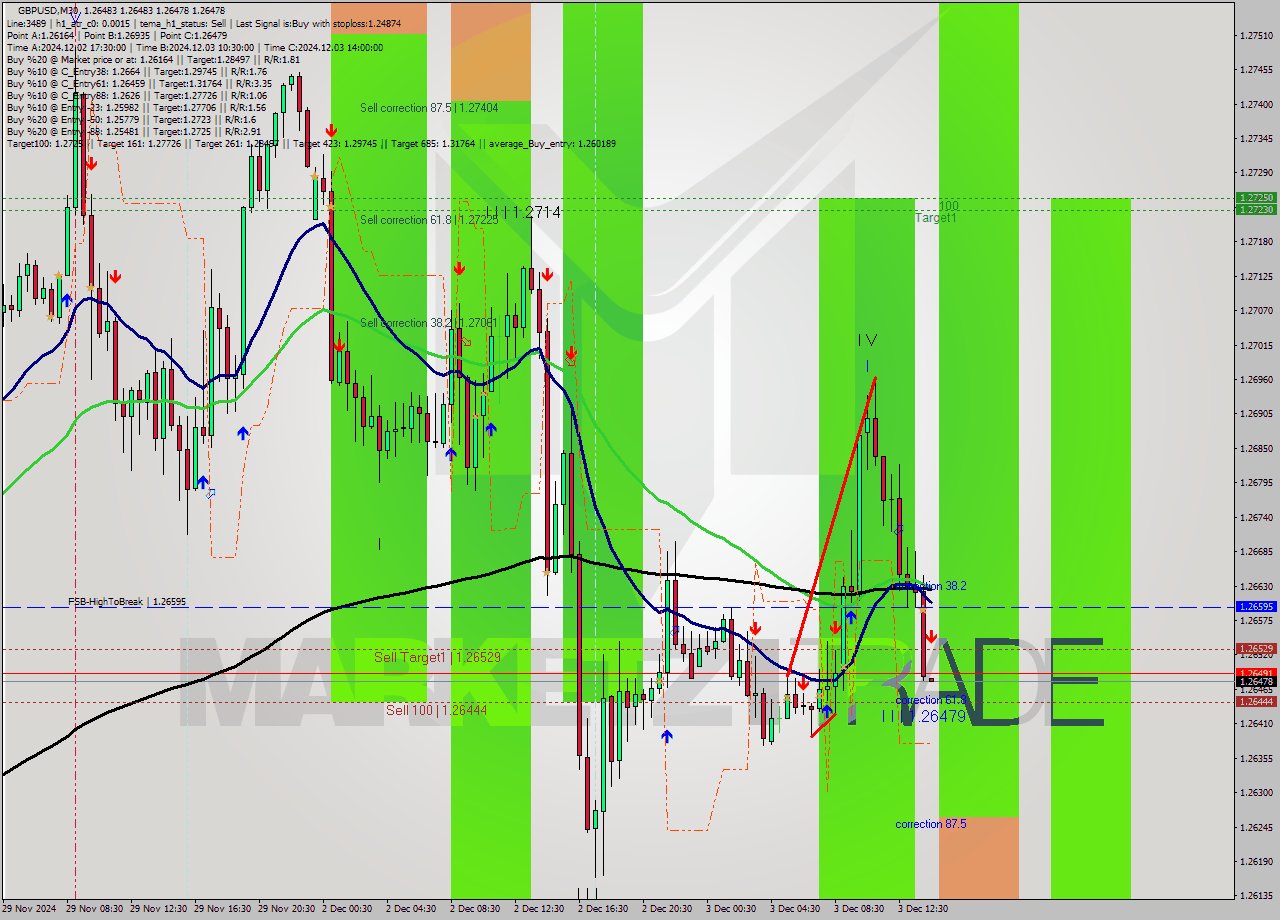Screen dimensions: 1280x920
Task: Click 'Sell correction 61.8 | 1.27225' label
Action: (429, 220)
